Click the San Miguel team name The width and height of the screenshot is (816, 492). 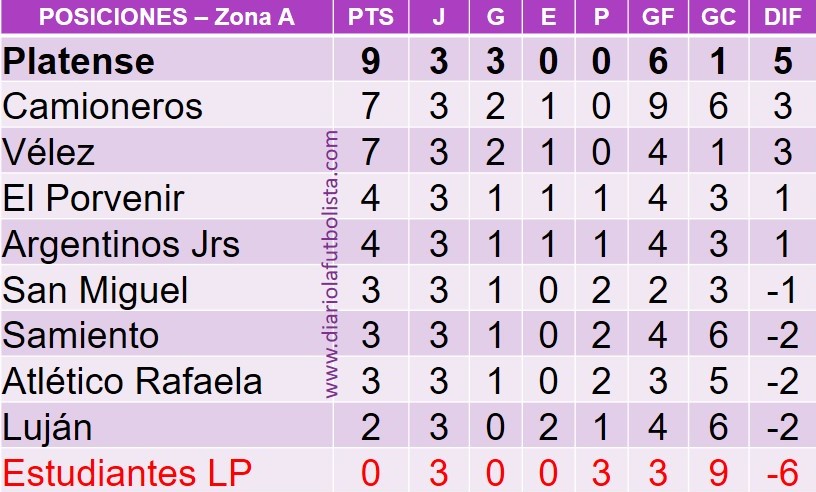click(95, 290)
